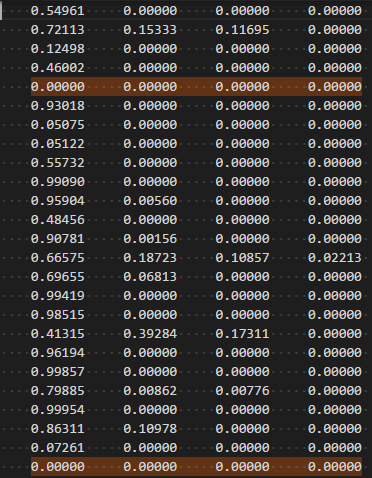The width and height of the screenshot is (372, 478).
Task: Click value 0.46002
Action: pos(58,68)
